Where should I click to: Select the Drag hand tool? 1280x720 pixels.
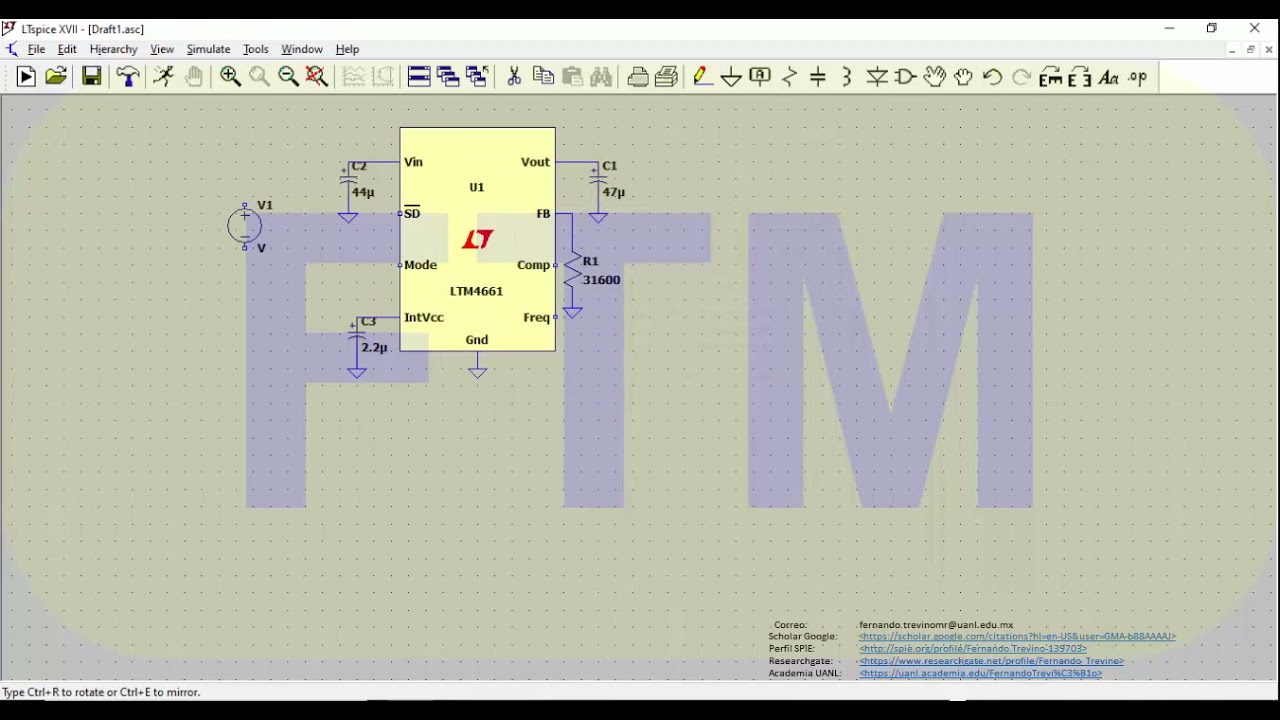[964, 77]
